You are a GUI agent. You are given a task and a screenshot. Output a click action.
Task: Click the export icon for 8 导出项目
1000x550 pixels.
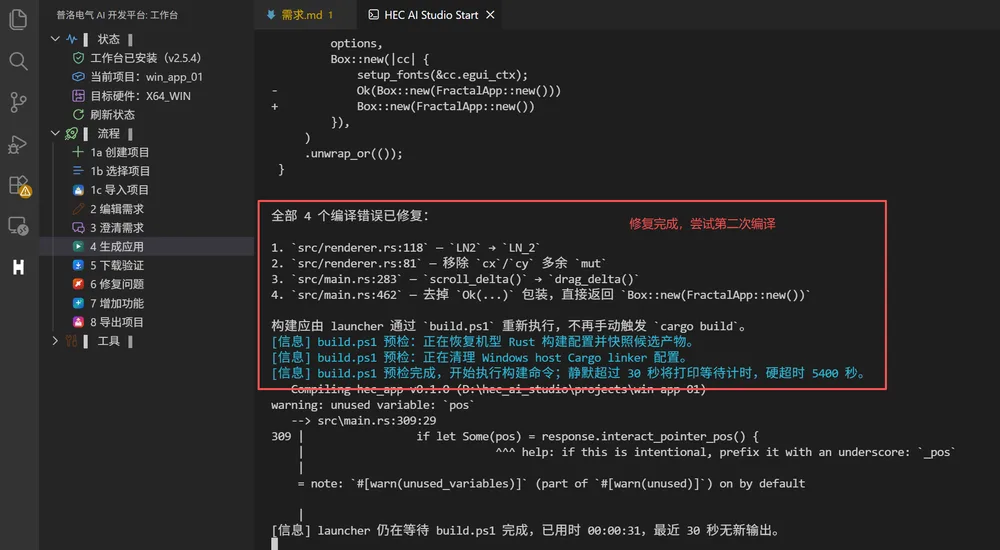pyautogui.click(x=78, y=322)
